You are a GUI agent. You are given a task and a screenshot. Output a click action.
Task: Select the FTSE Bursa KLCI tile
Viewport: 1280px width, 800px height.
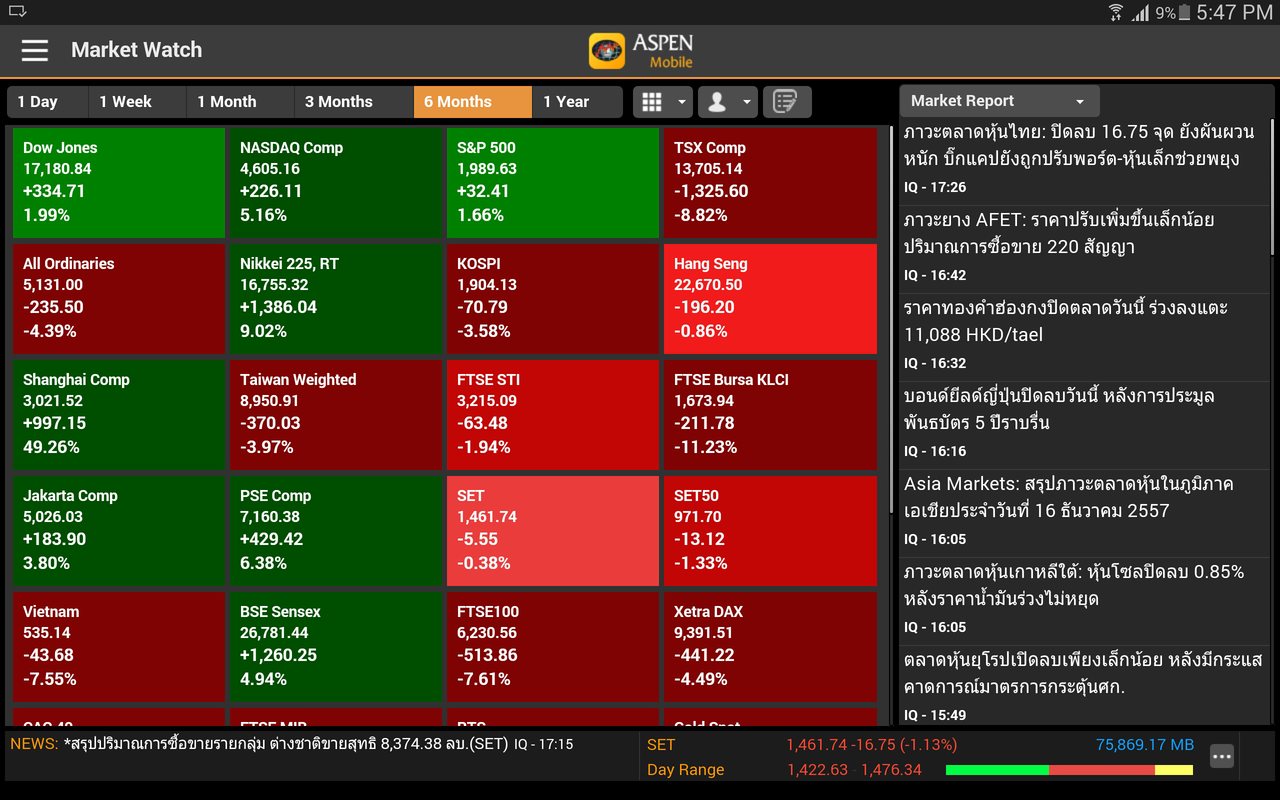770,414
